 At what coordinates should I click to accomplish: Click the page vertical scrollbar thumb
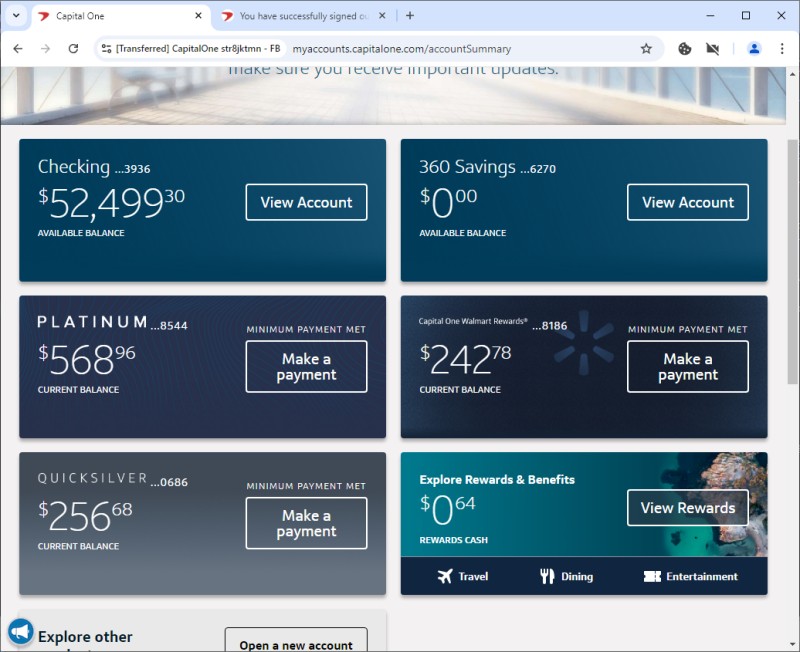pyautogui.click(x=792, y=261)
